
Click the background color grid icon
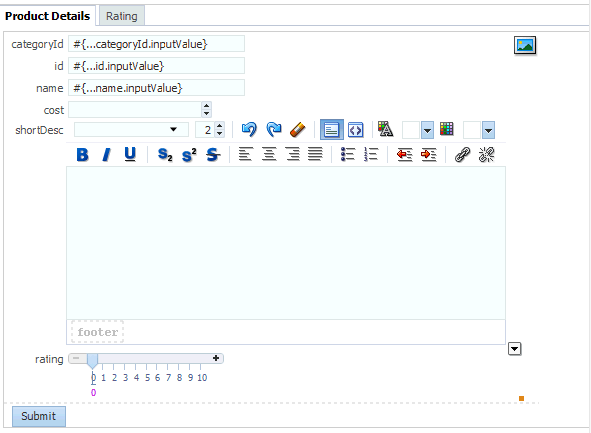tap(447, 129)
